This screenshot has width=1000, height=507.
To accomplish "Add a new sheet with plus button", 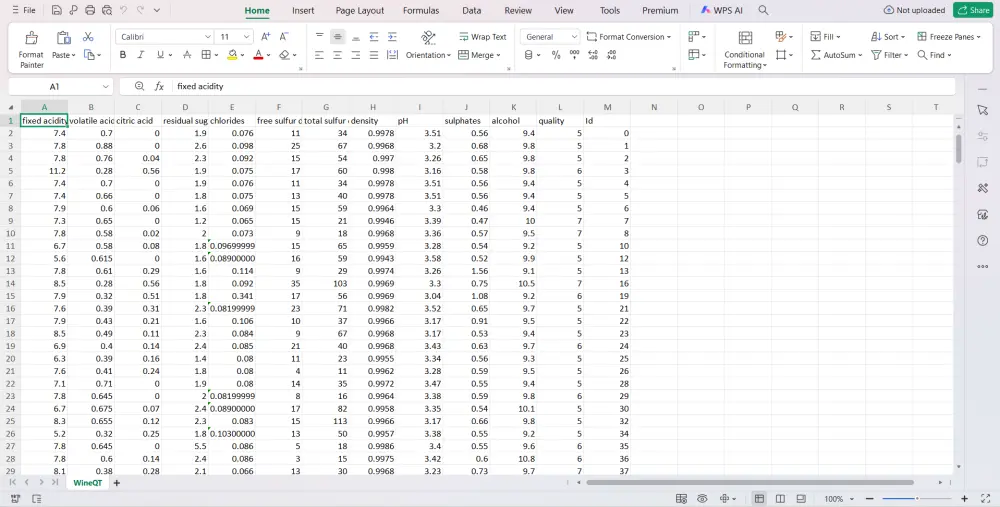I will pyautogui.click(x=117, y=483).
